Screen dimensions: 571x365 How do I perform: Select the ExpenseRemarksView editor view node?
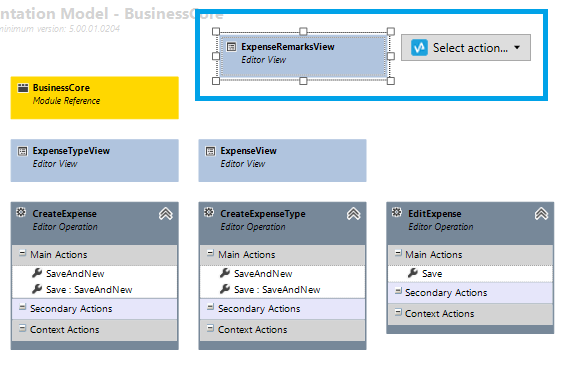(x=303, y=56)
